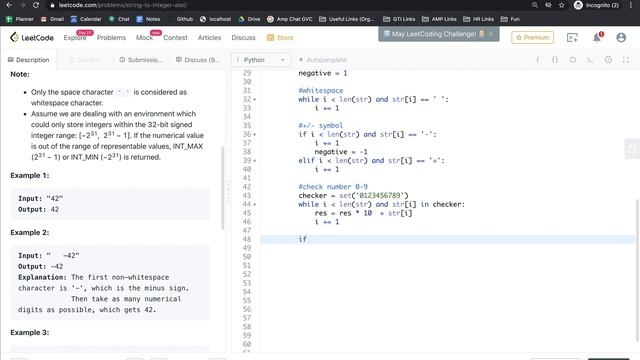Viewport: 640px width, 360px height.
Task: Bookmark this page with star icon
Action: (x=562, y=5)
